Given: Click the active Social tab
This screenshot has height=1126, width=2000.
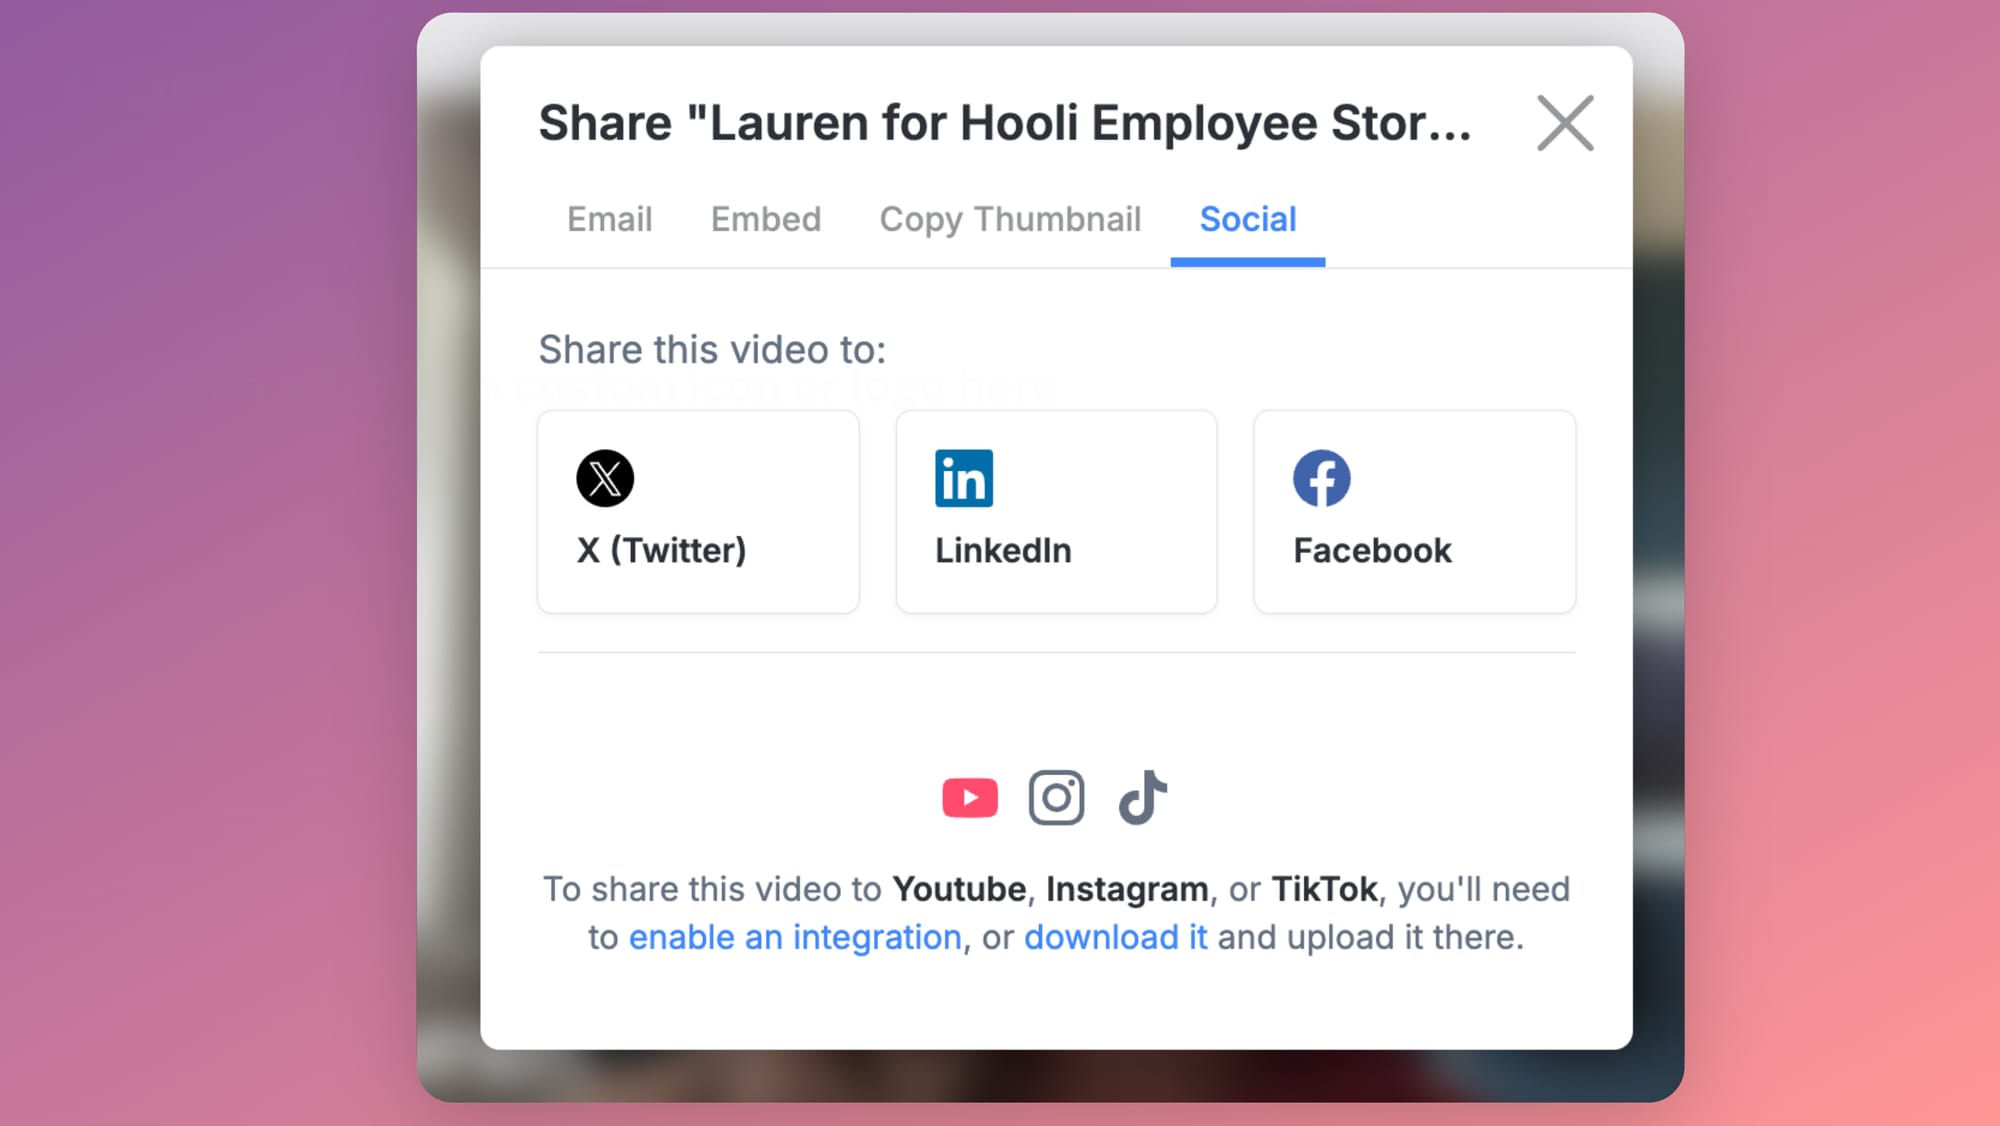Looking at the screenshot, I should [x=1247, y=219].
